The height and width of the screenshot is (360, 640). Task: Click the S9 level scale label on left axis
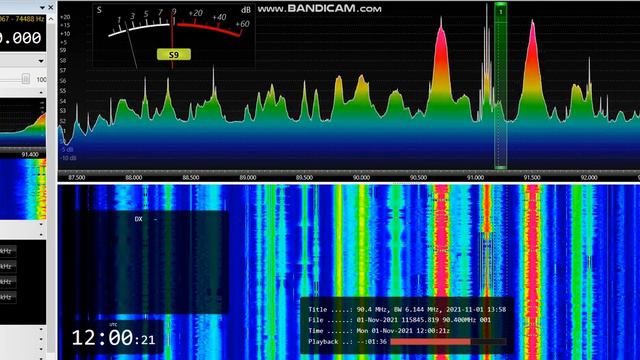(63, 50)
